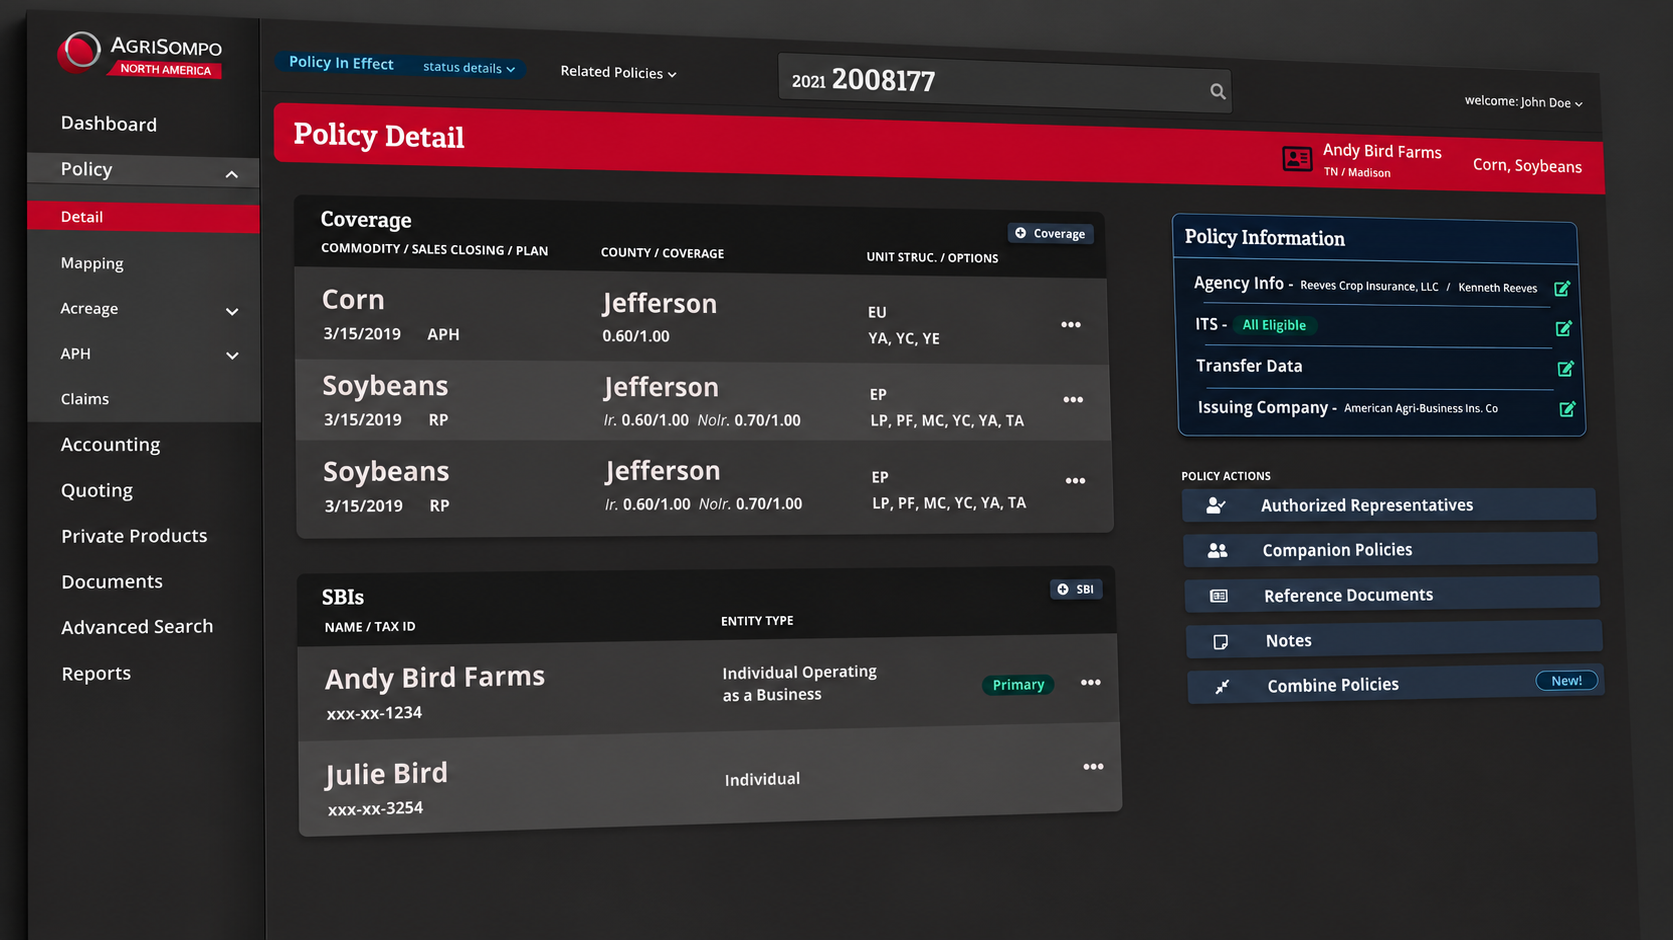The width and height of the screenshot is (1673, 940).
Task: Click the Companion Policies people icon
Action: point(1217,550)
